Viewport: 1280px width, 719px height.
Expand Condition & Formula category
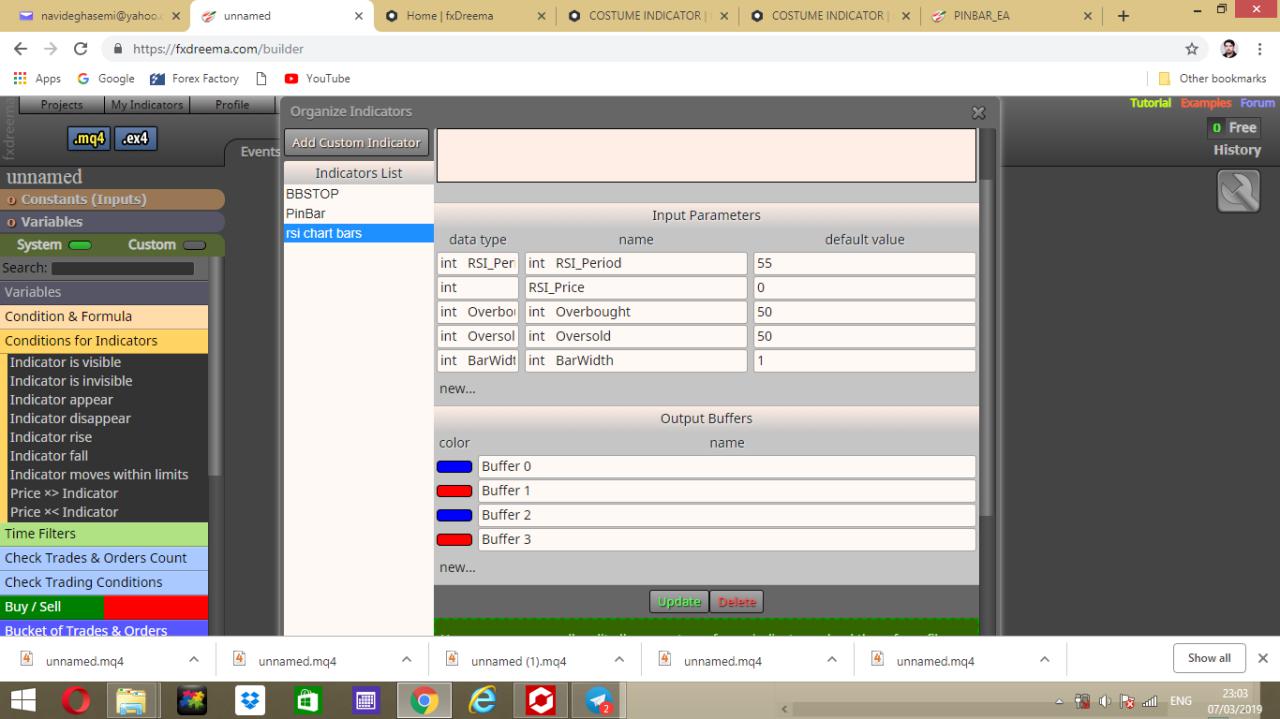(104, 317)
